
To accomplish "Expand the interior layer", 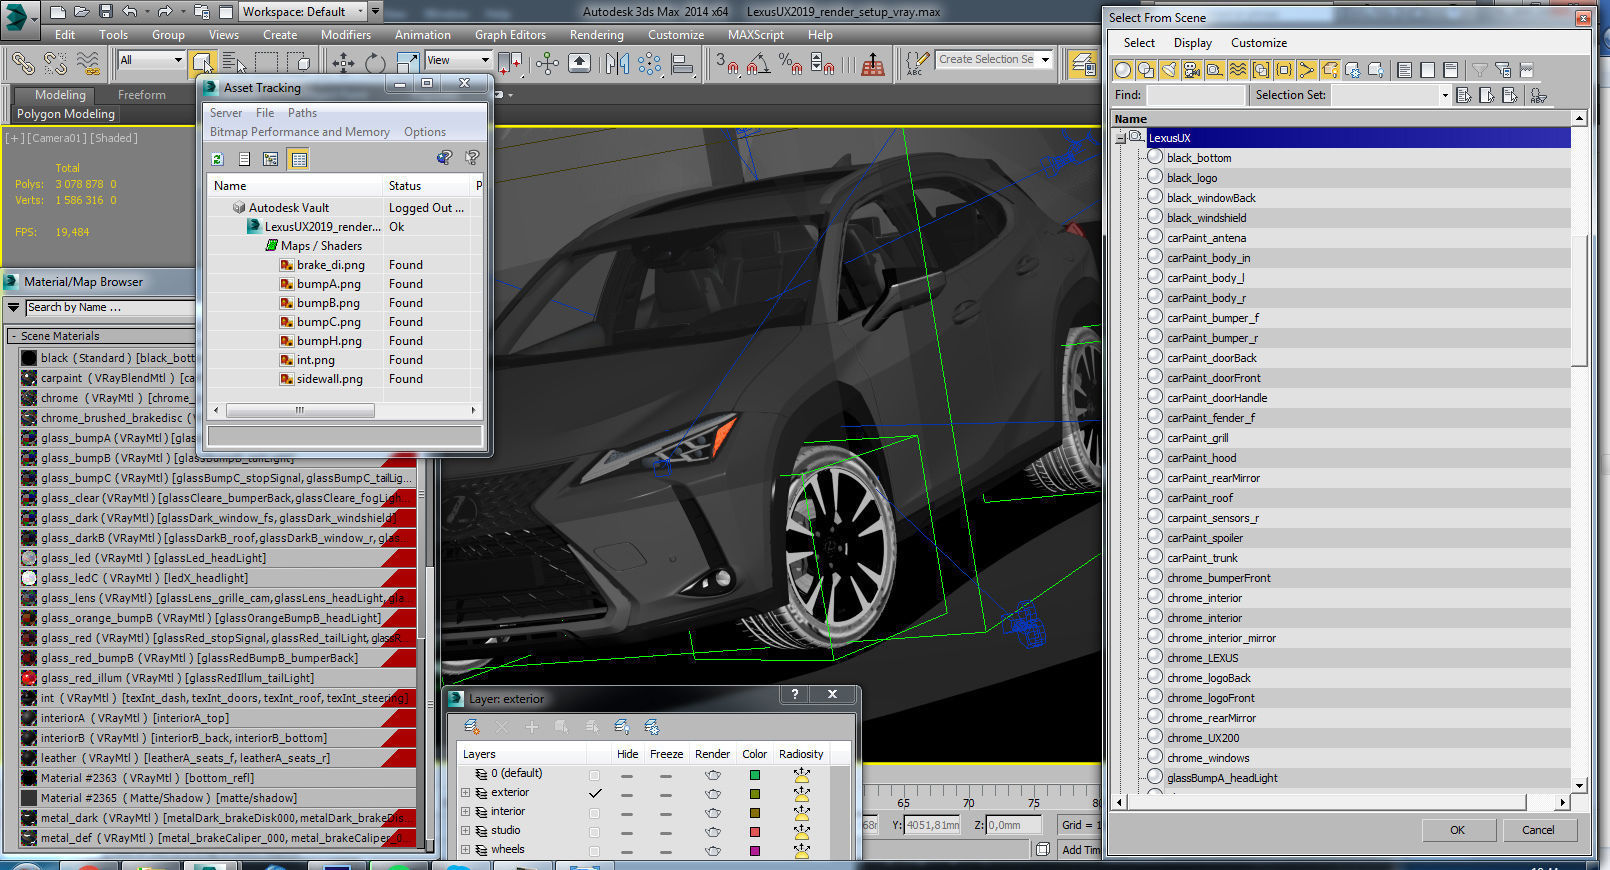I will [465, 811].
